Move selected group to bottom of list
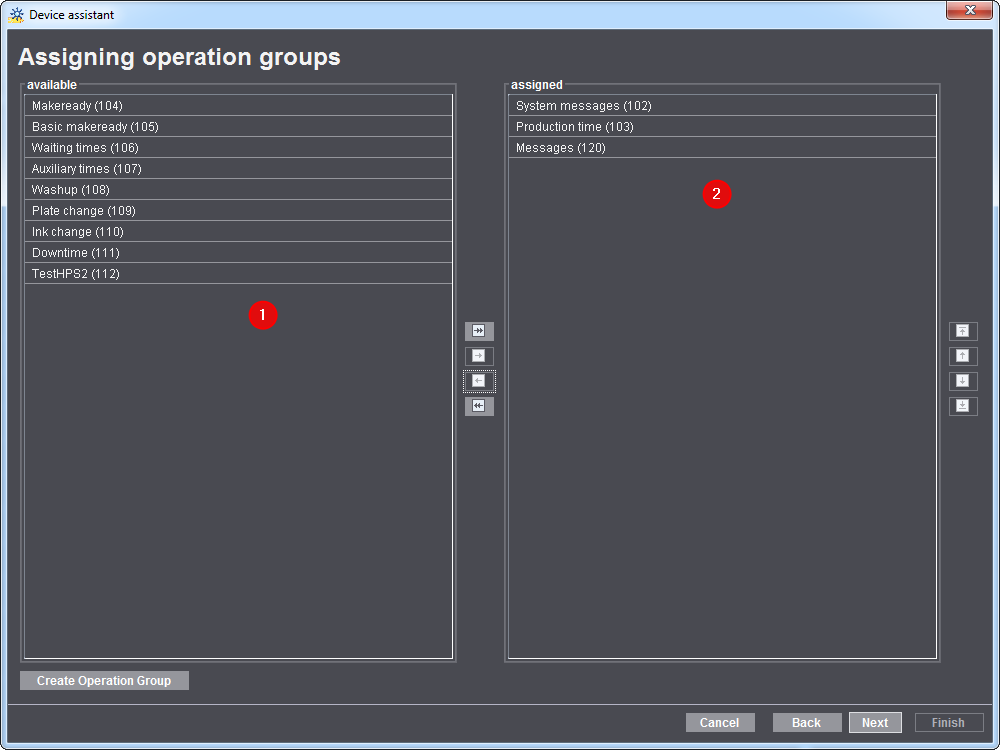Image resolution: width=1000 pixels, height=750 pixels. click(x=963, y=406)
